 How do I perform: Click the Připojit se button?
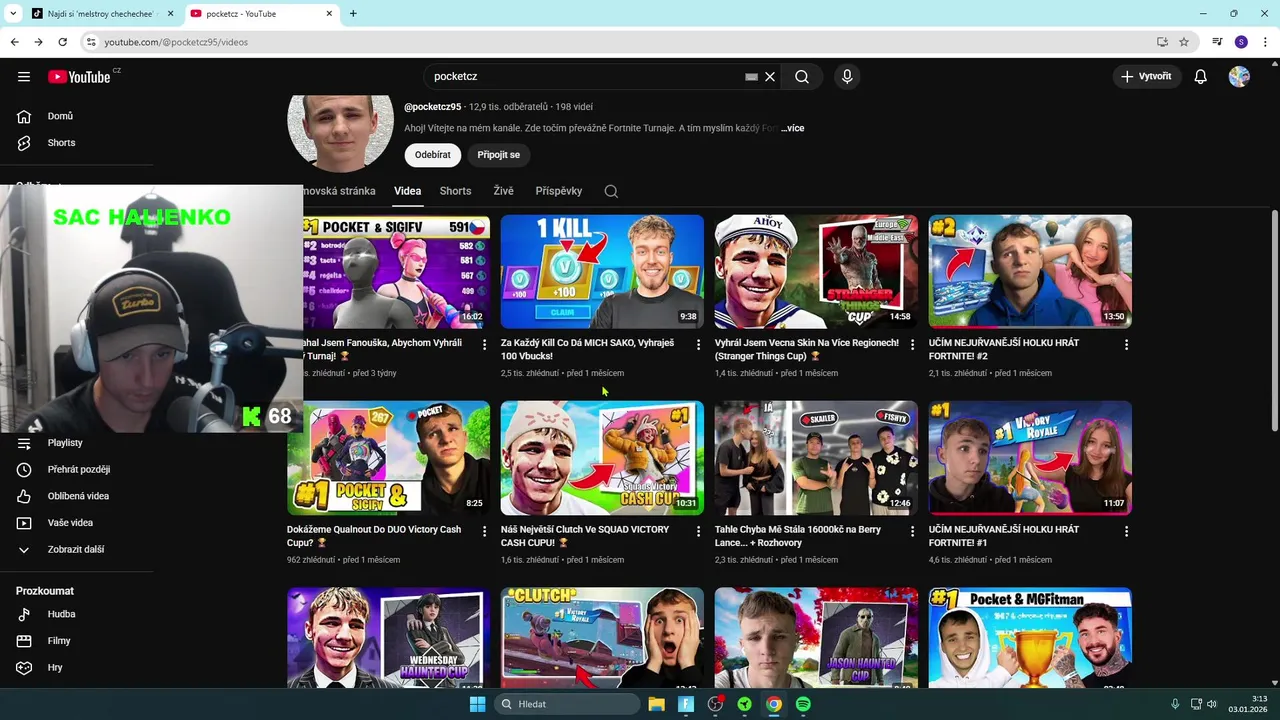(498, 155)
